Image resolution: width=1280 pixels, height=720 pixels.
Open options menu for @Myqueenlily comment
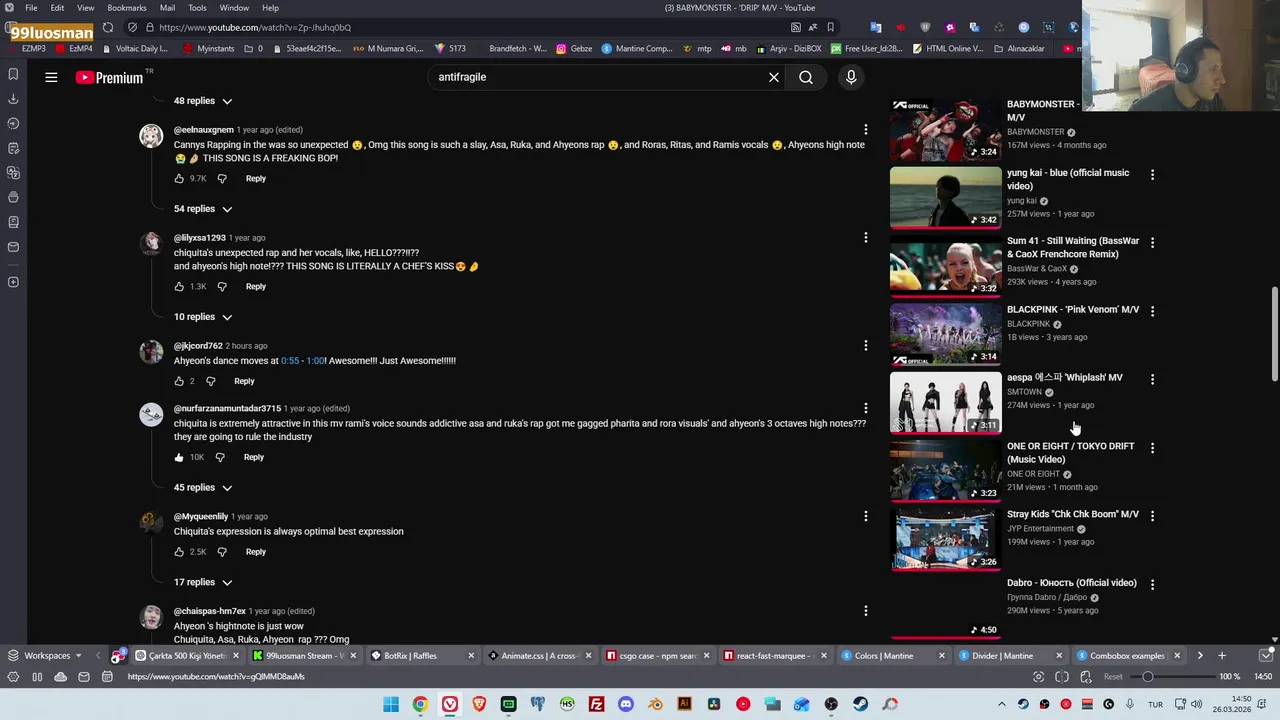pos(866,517)
